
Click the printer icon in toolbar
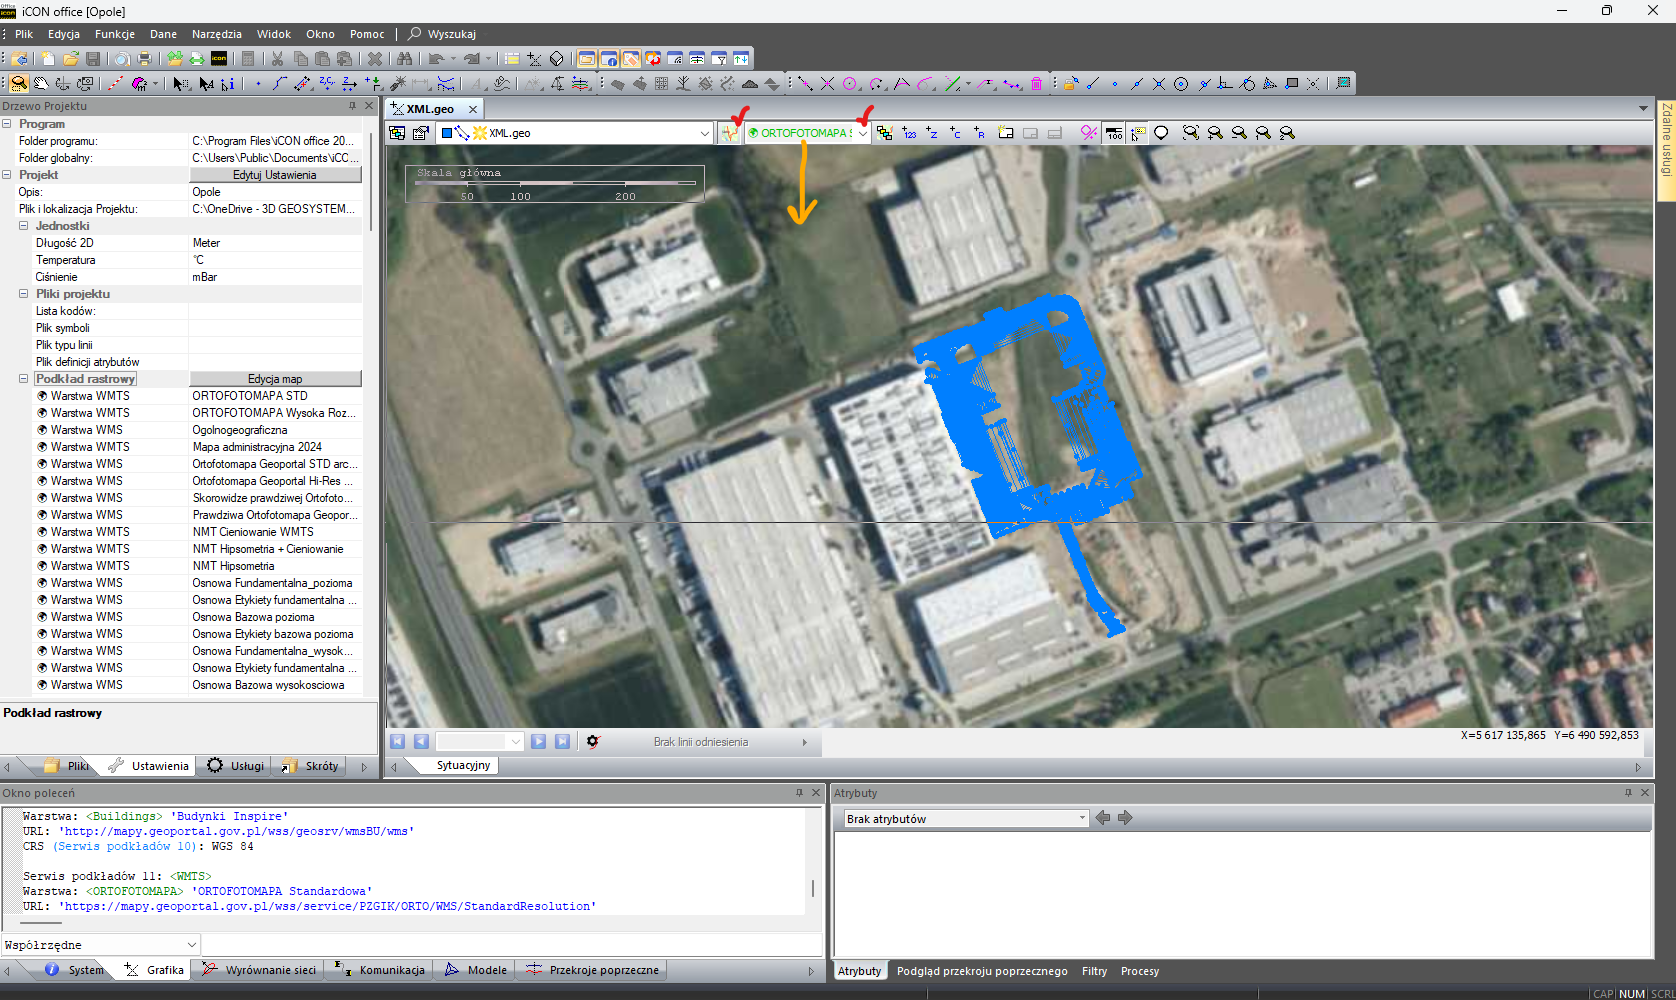pyautogui.click(x=144, y=59)
